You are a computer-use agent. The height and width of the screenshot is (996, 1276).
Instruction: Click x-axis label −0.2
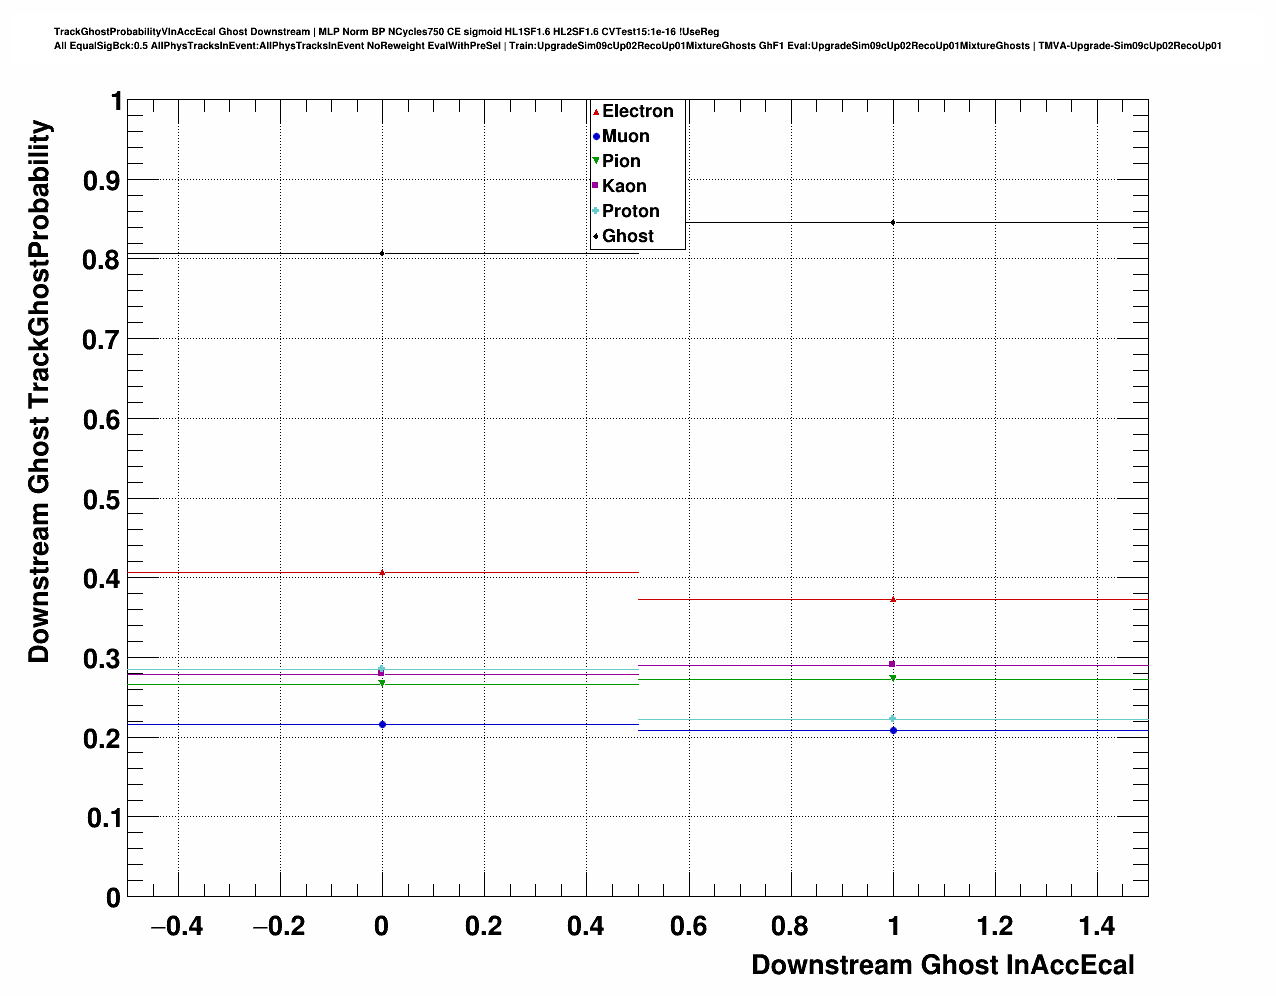[x=279, y=927]
